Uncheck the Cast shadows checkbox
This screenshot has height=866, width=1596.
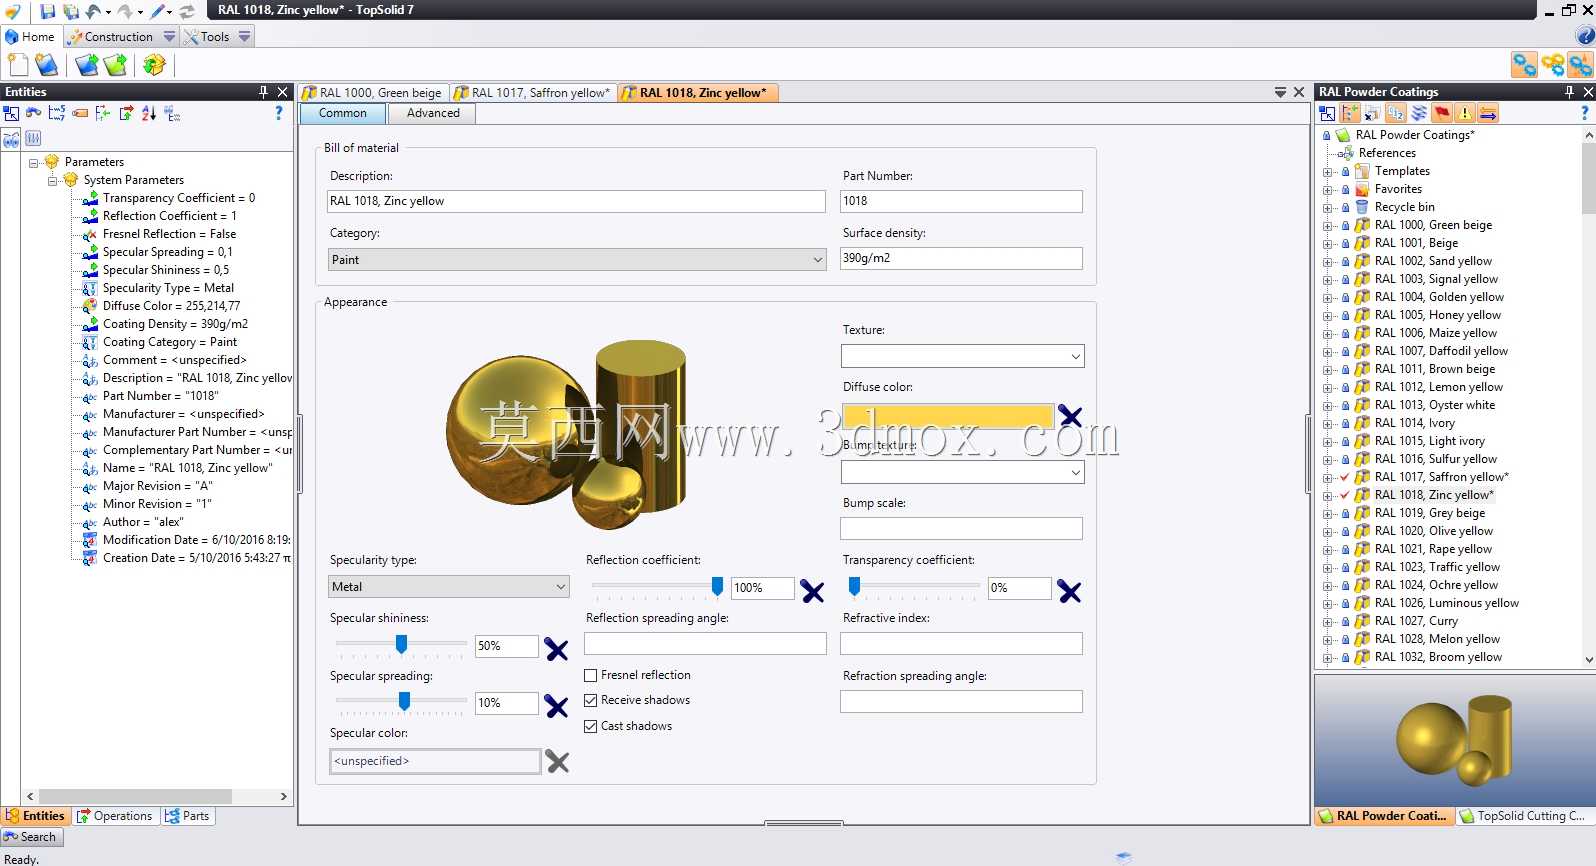[591, 726]
